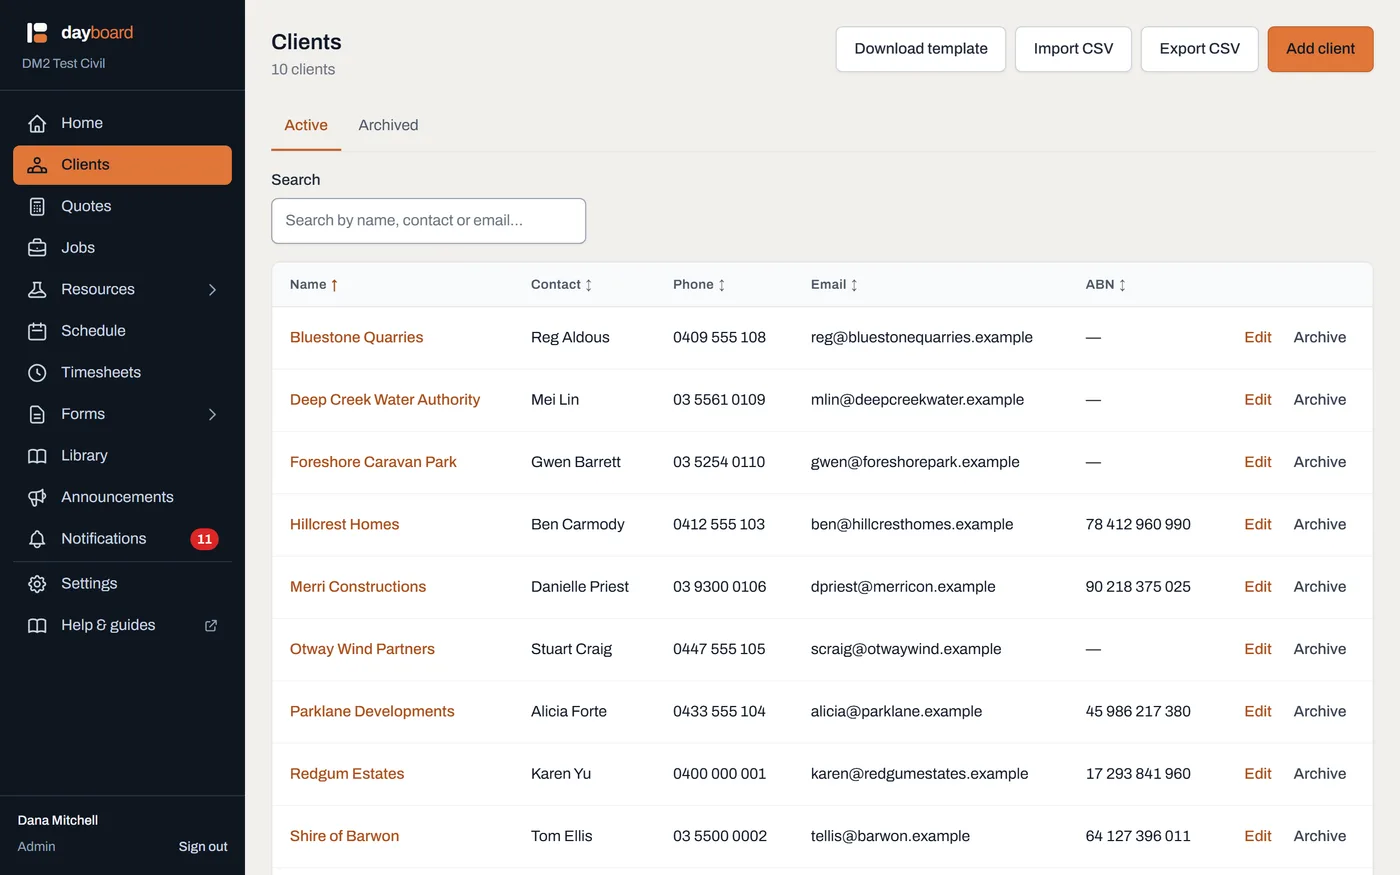Open the Bluestone Quarries client

tap(356, 338)
